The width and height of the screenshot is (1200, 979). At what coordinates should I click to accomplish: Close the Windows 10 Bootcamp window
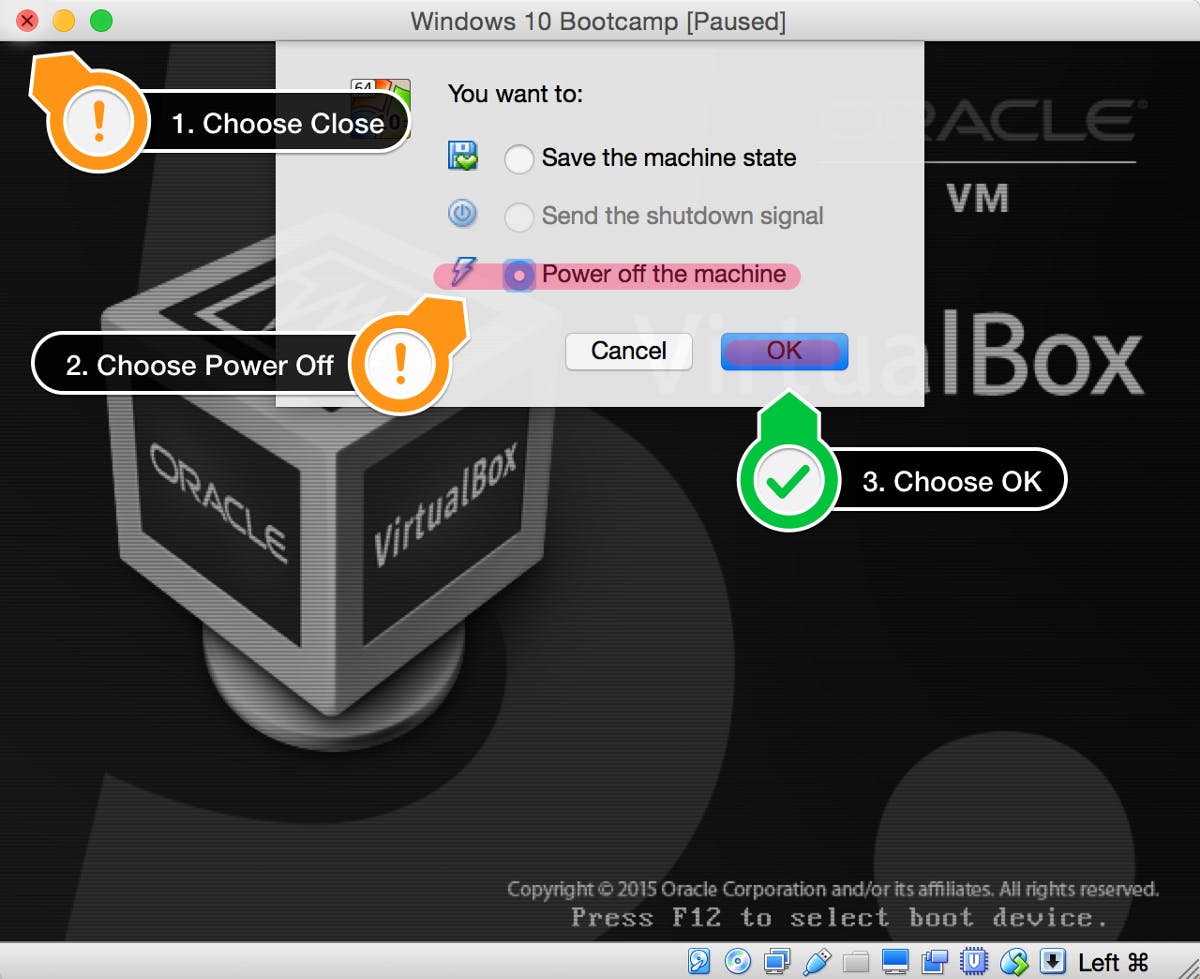click(28, 21)
